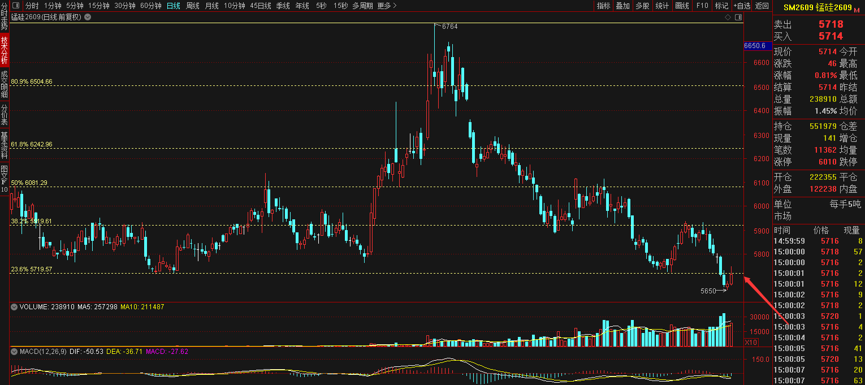Activate the 画线 drawing tools button
This screenshot has width=865, height=385.
pyautogui.click(x=682, y=6)
